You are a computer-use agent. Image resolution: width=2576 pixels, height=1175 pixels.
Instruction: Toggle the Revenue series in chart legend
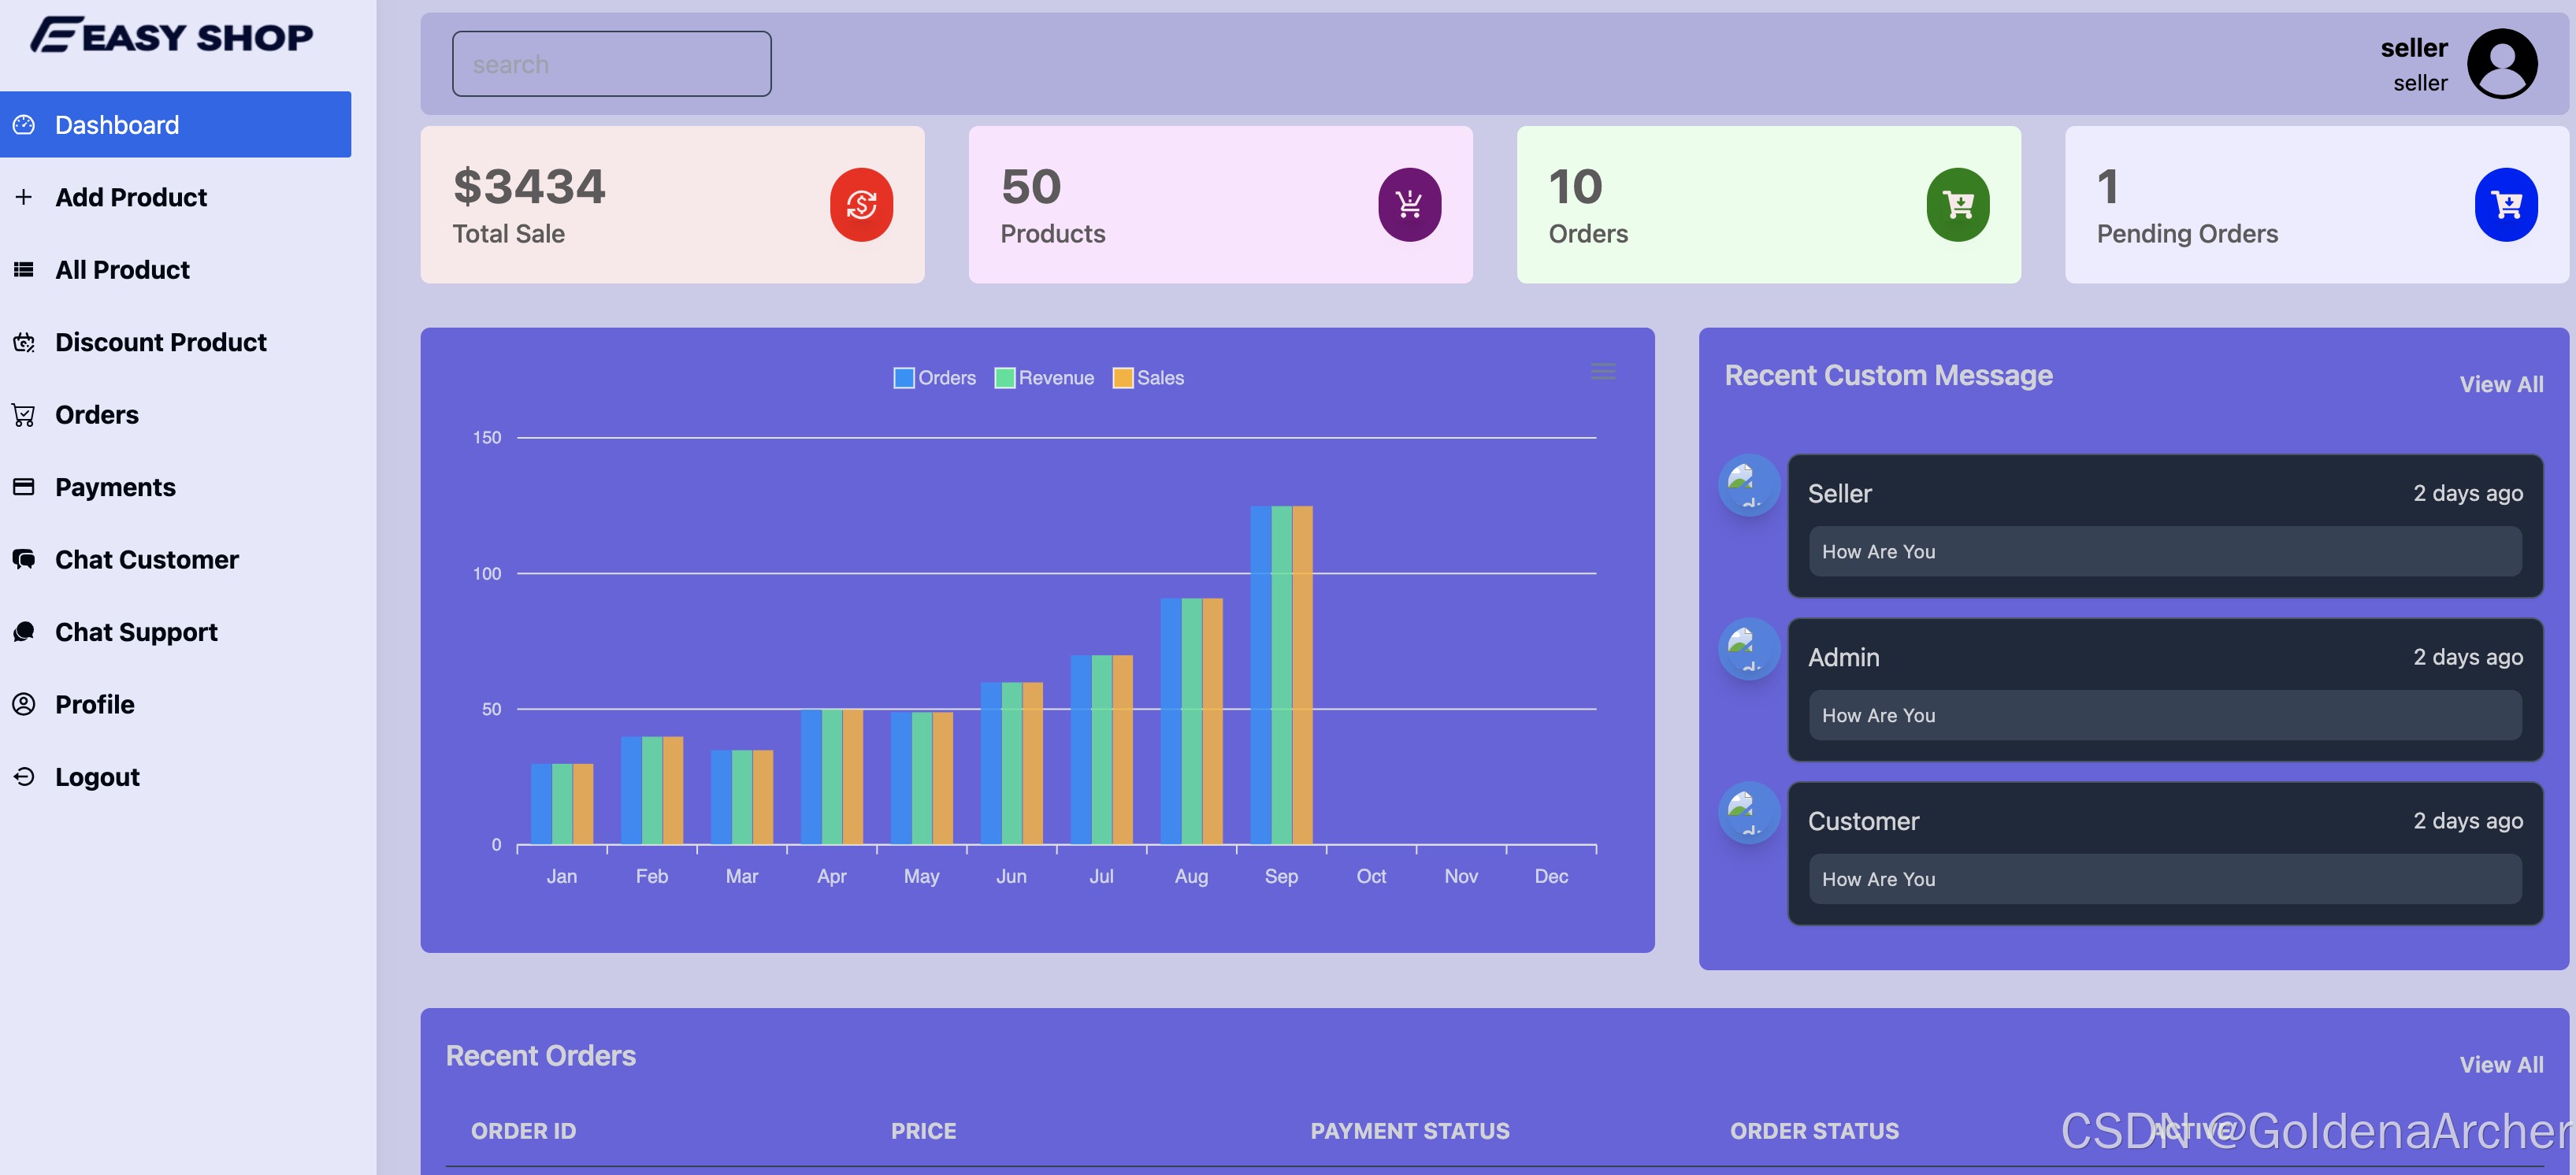[x=1044, y=378]
